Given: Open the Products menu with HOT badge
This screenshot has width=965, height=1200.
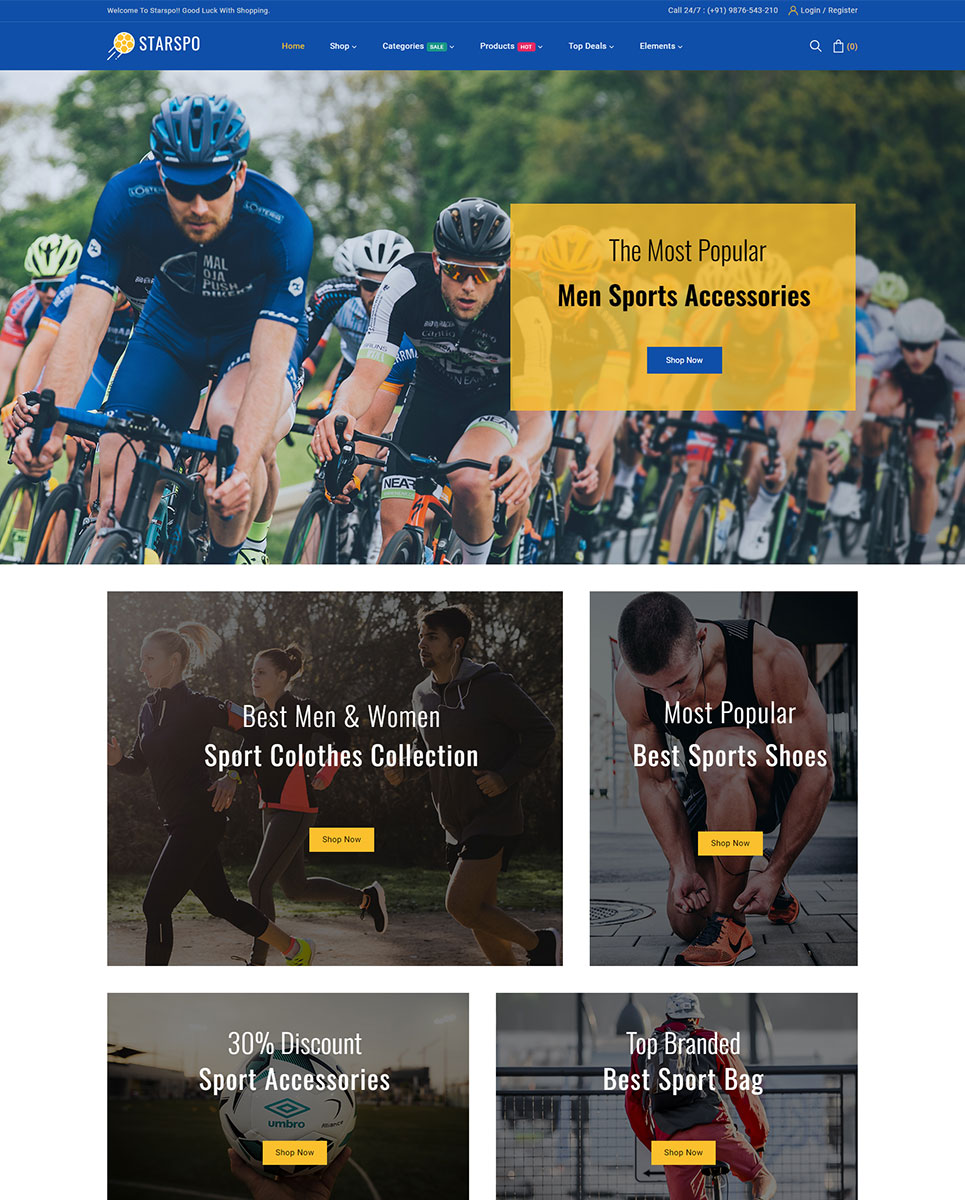Looking at the screenshot, I should [511, 46].
